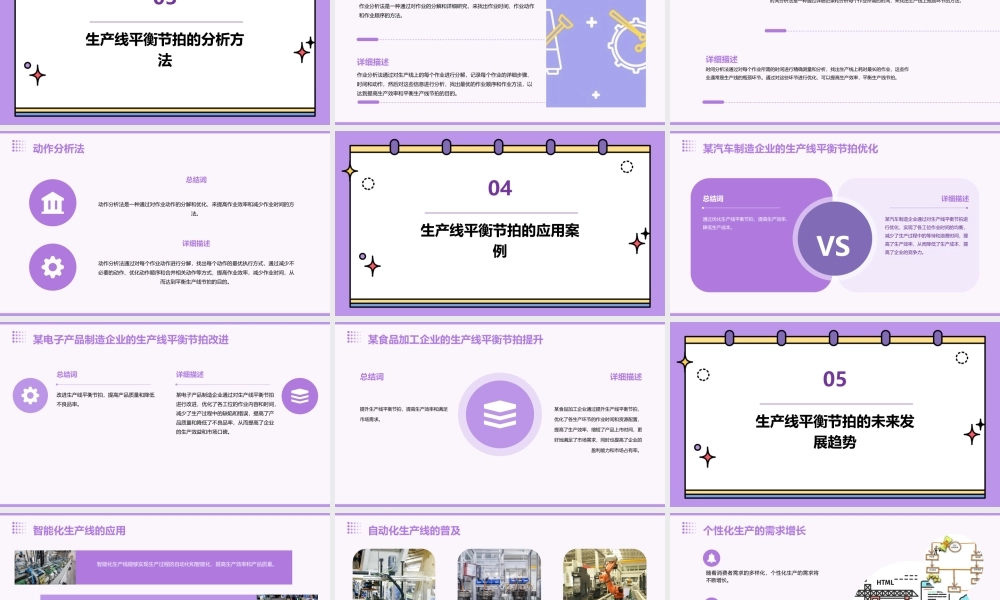
Task: Click the 某食品加工企业的生产线平衡节拍提升 title
Action: tap(455, 340)
